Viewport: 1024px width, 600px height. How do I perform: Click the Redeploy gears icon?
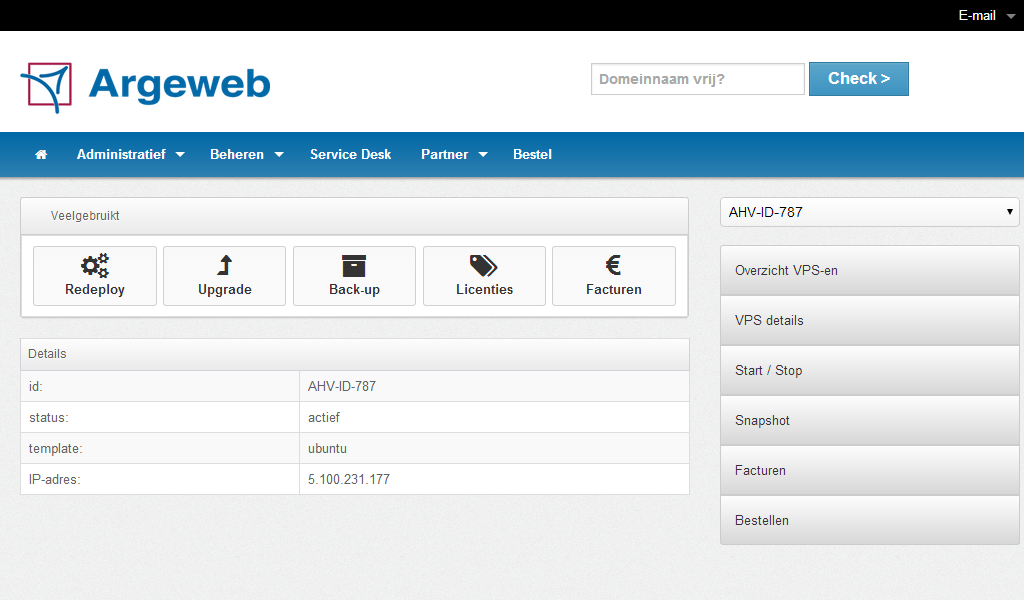coord(95,265)
